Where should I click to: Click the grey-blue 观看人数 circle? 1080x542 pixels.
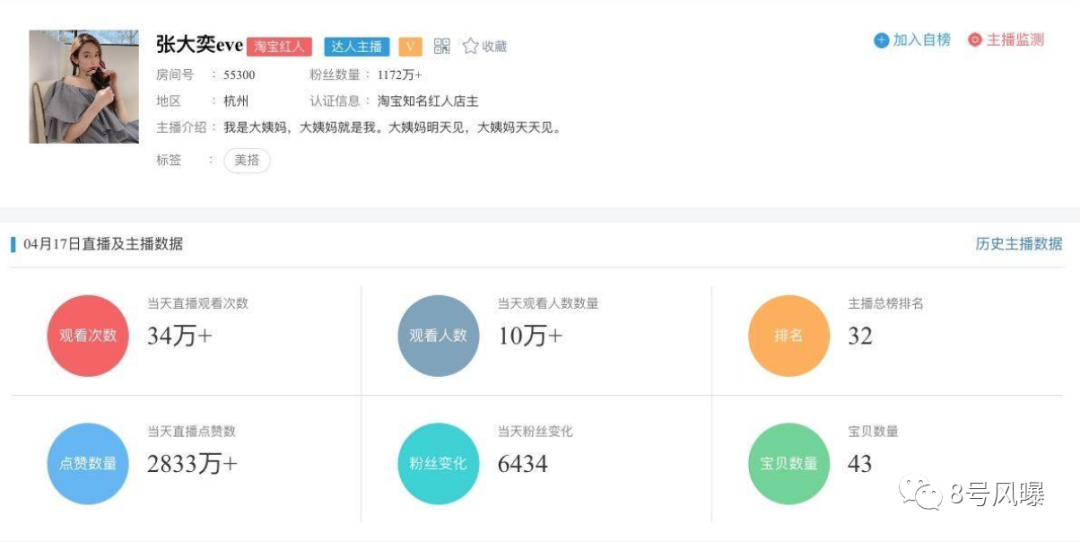[438, 335]
